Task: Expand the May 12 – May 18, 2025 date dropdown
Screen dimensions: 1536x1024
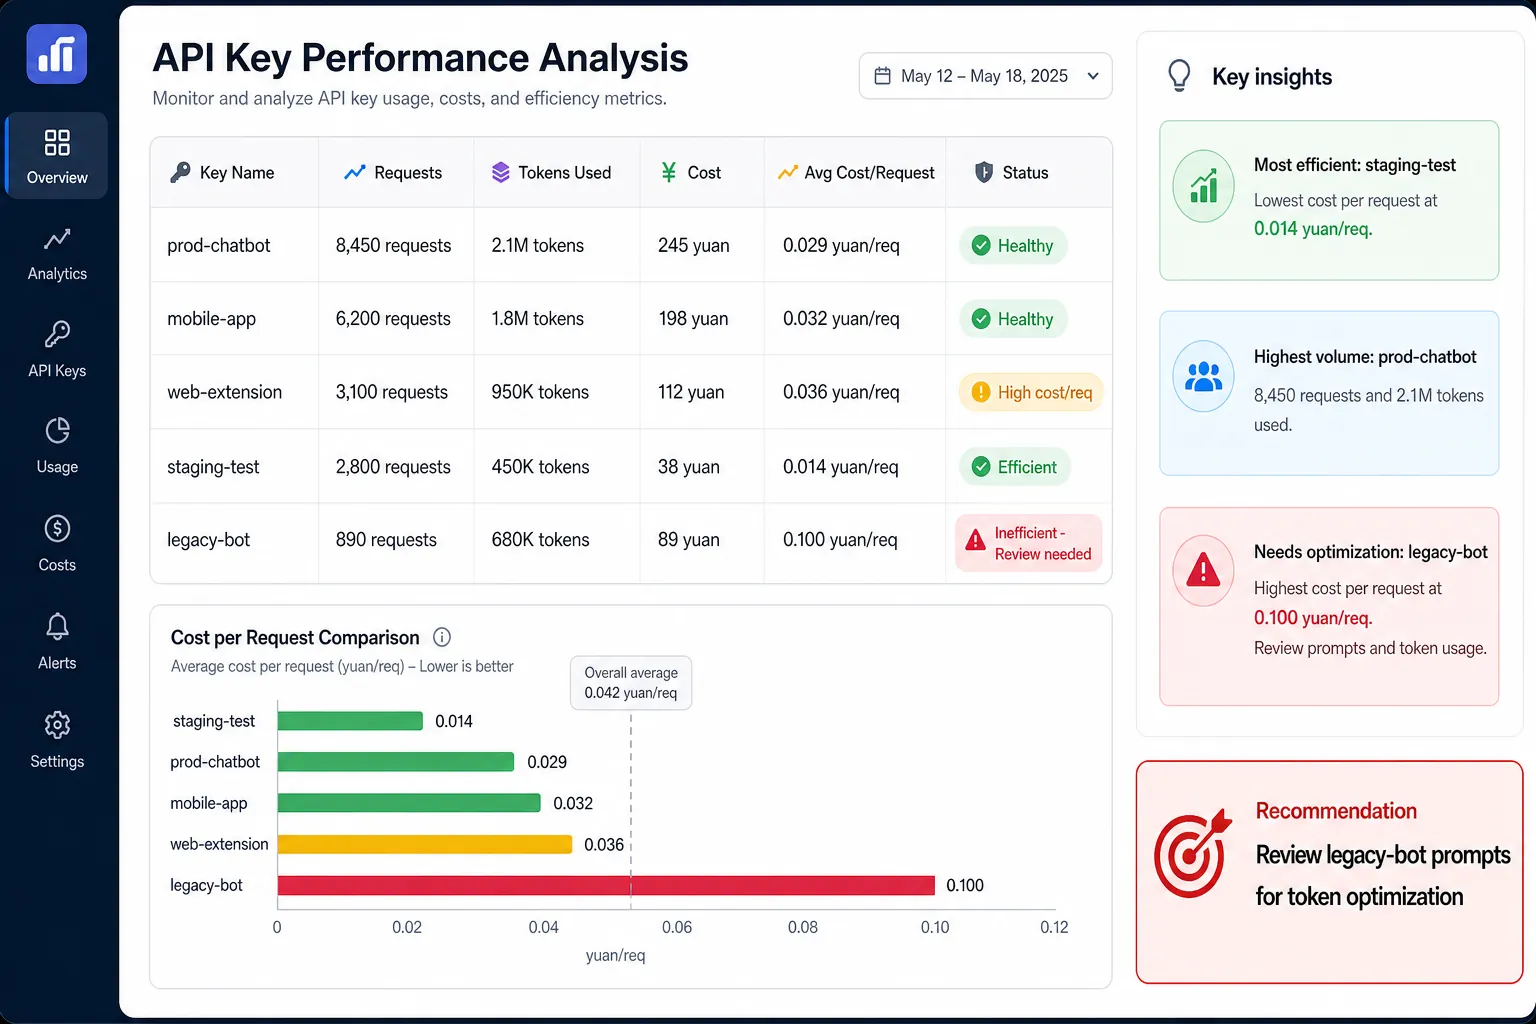Action: pyautogui.click(x=985, y=76)
